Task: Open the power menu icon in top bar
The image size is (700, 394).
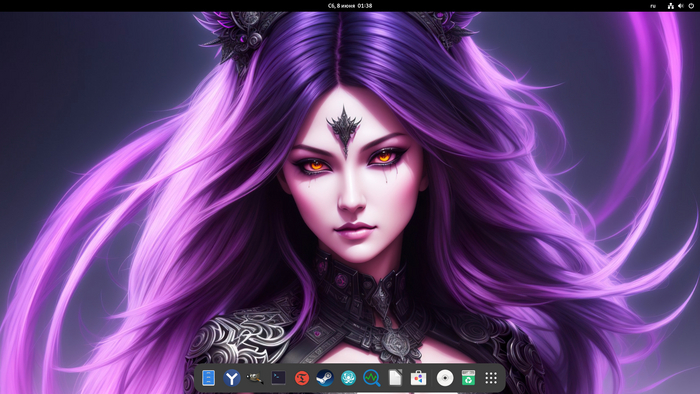Action: [x=691, y=6]
